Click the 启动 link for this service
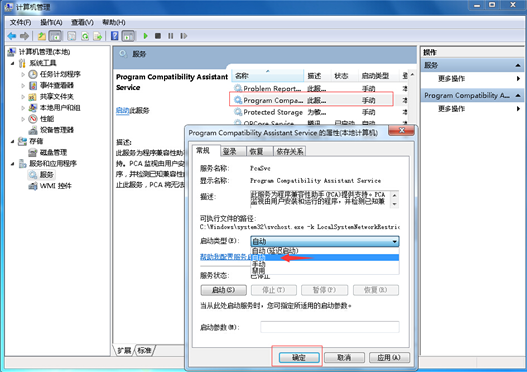The image size is (527, 372). pos(122,111)
